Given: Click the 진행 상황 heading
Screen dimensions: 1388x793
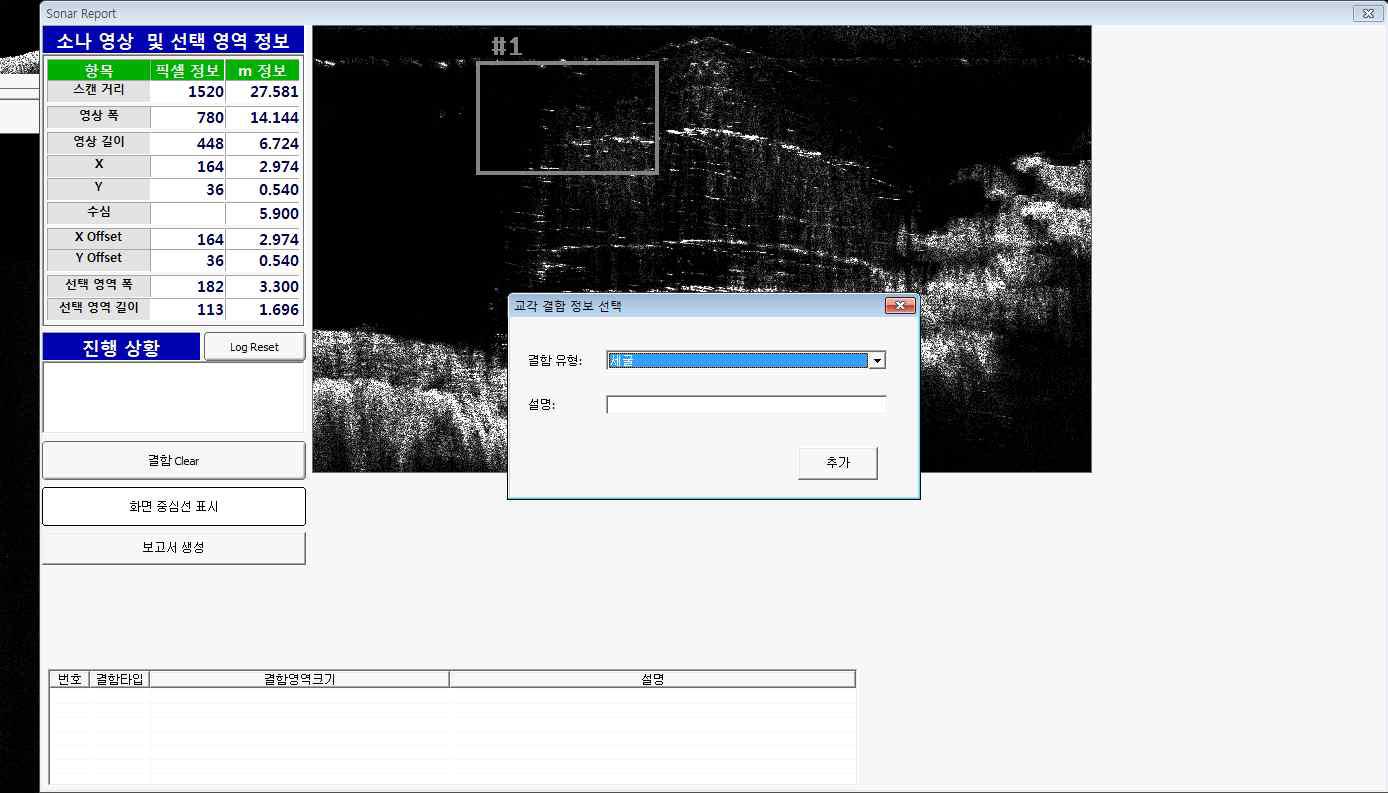Looking at the screenshot, I should point(121,347).
